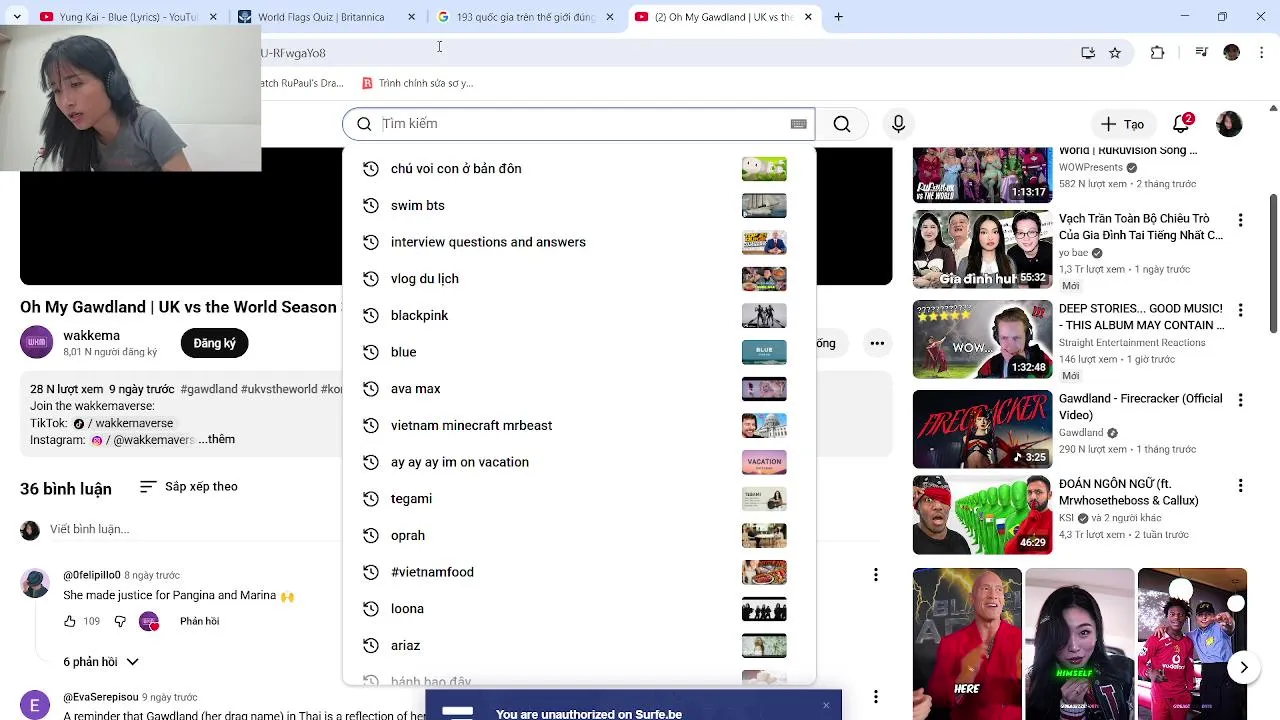Start voice search with microphone icon

click(x=898, y=124)
